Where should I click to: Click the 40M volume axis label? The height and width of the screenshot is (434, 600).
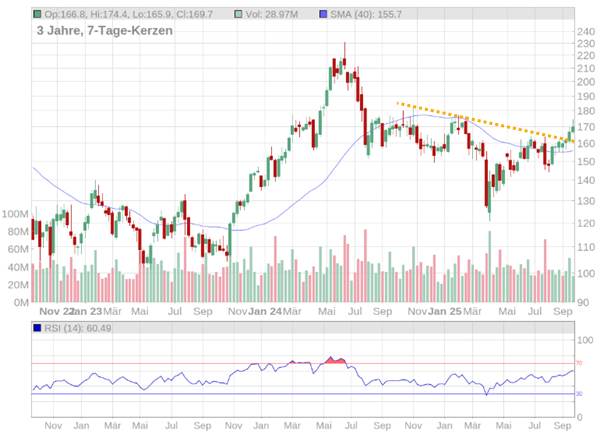tap(18, 267)
